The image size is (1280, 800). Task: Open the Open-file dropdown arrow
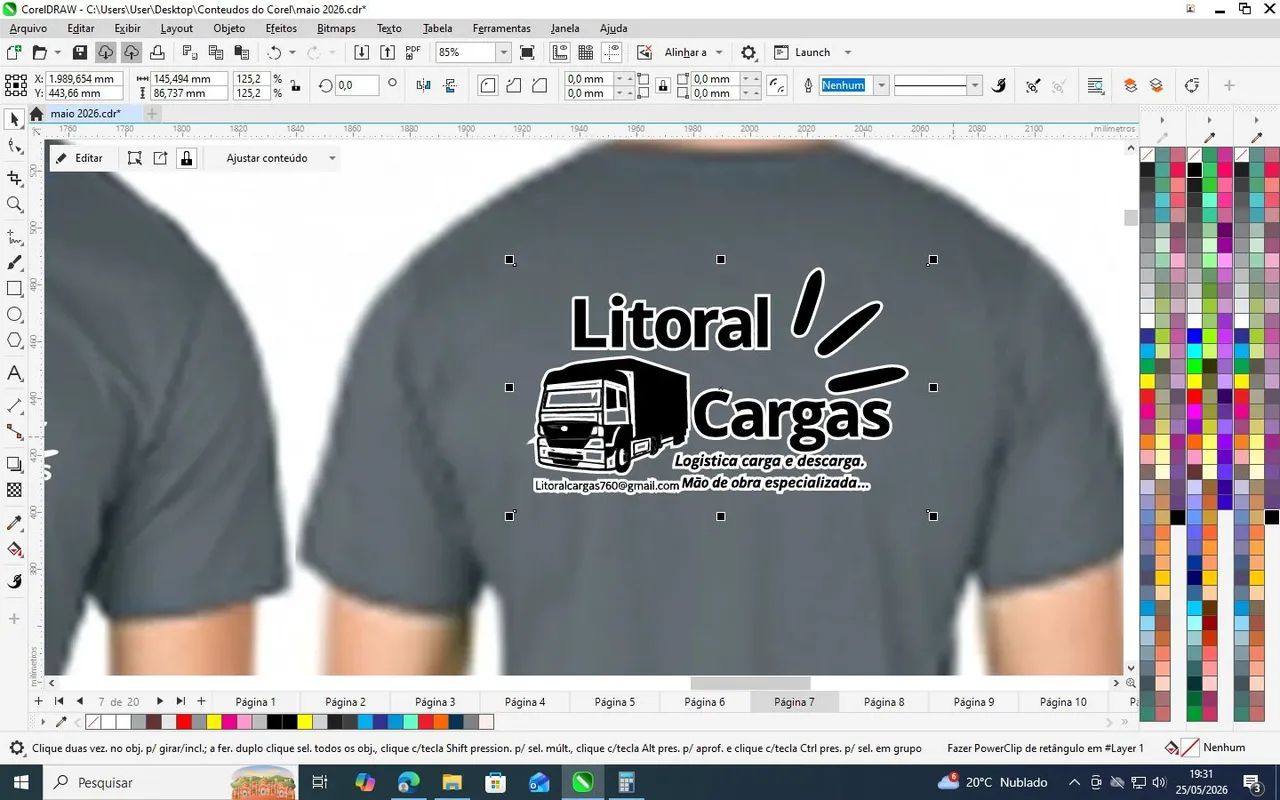pos(58,52)
